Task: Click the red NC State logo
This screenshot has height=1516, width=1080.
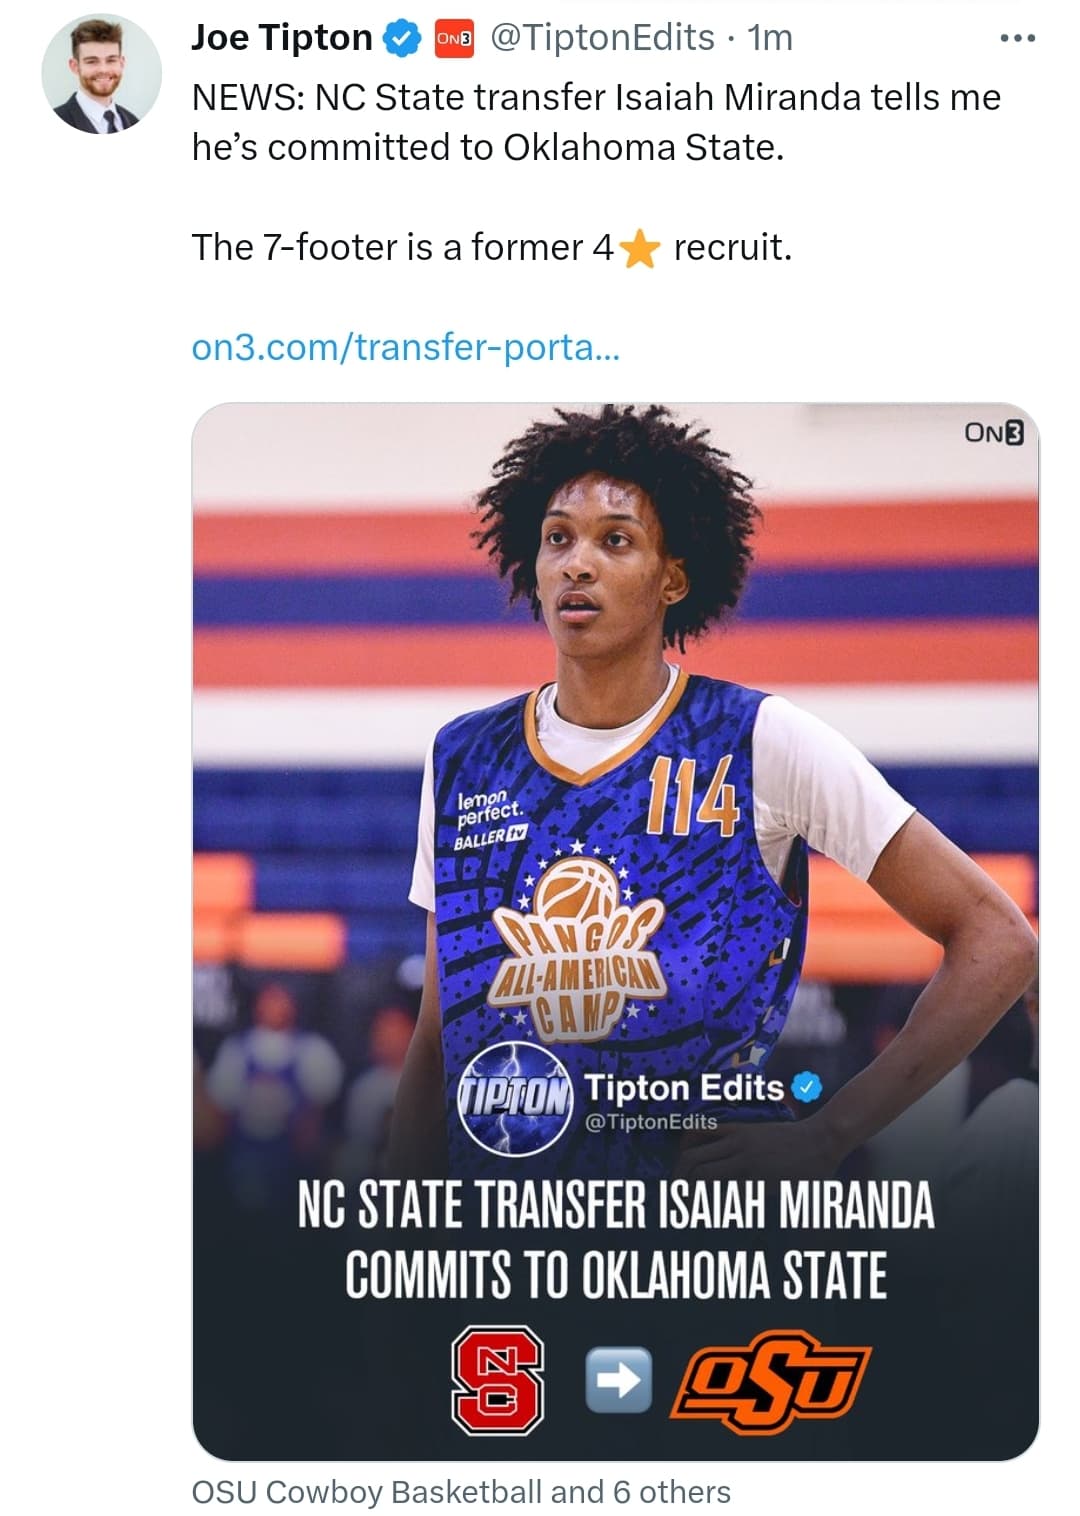Action: pos(497,1380)
